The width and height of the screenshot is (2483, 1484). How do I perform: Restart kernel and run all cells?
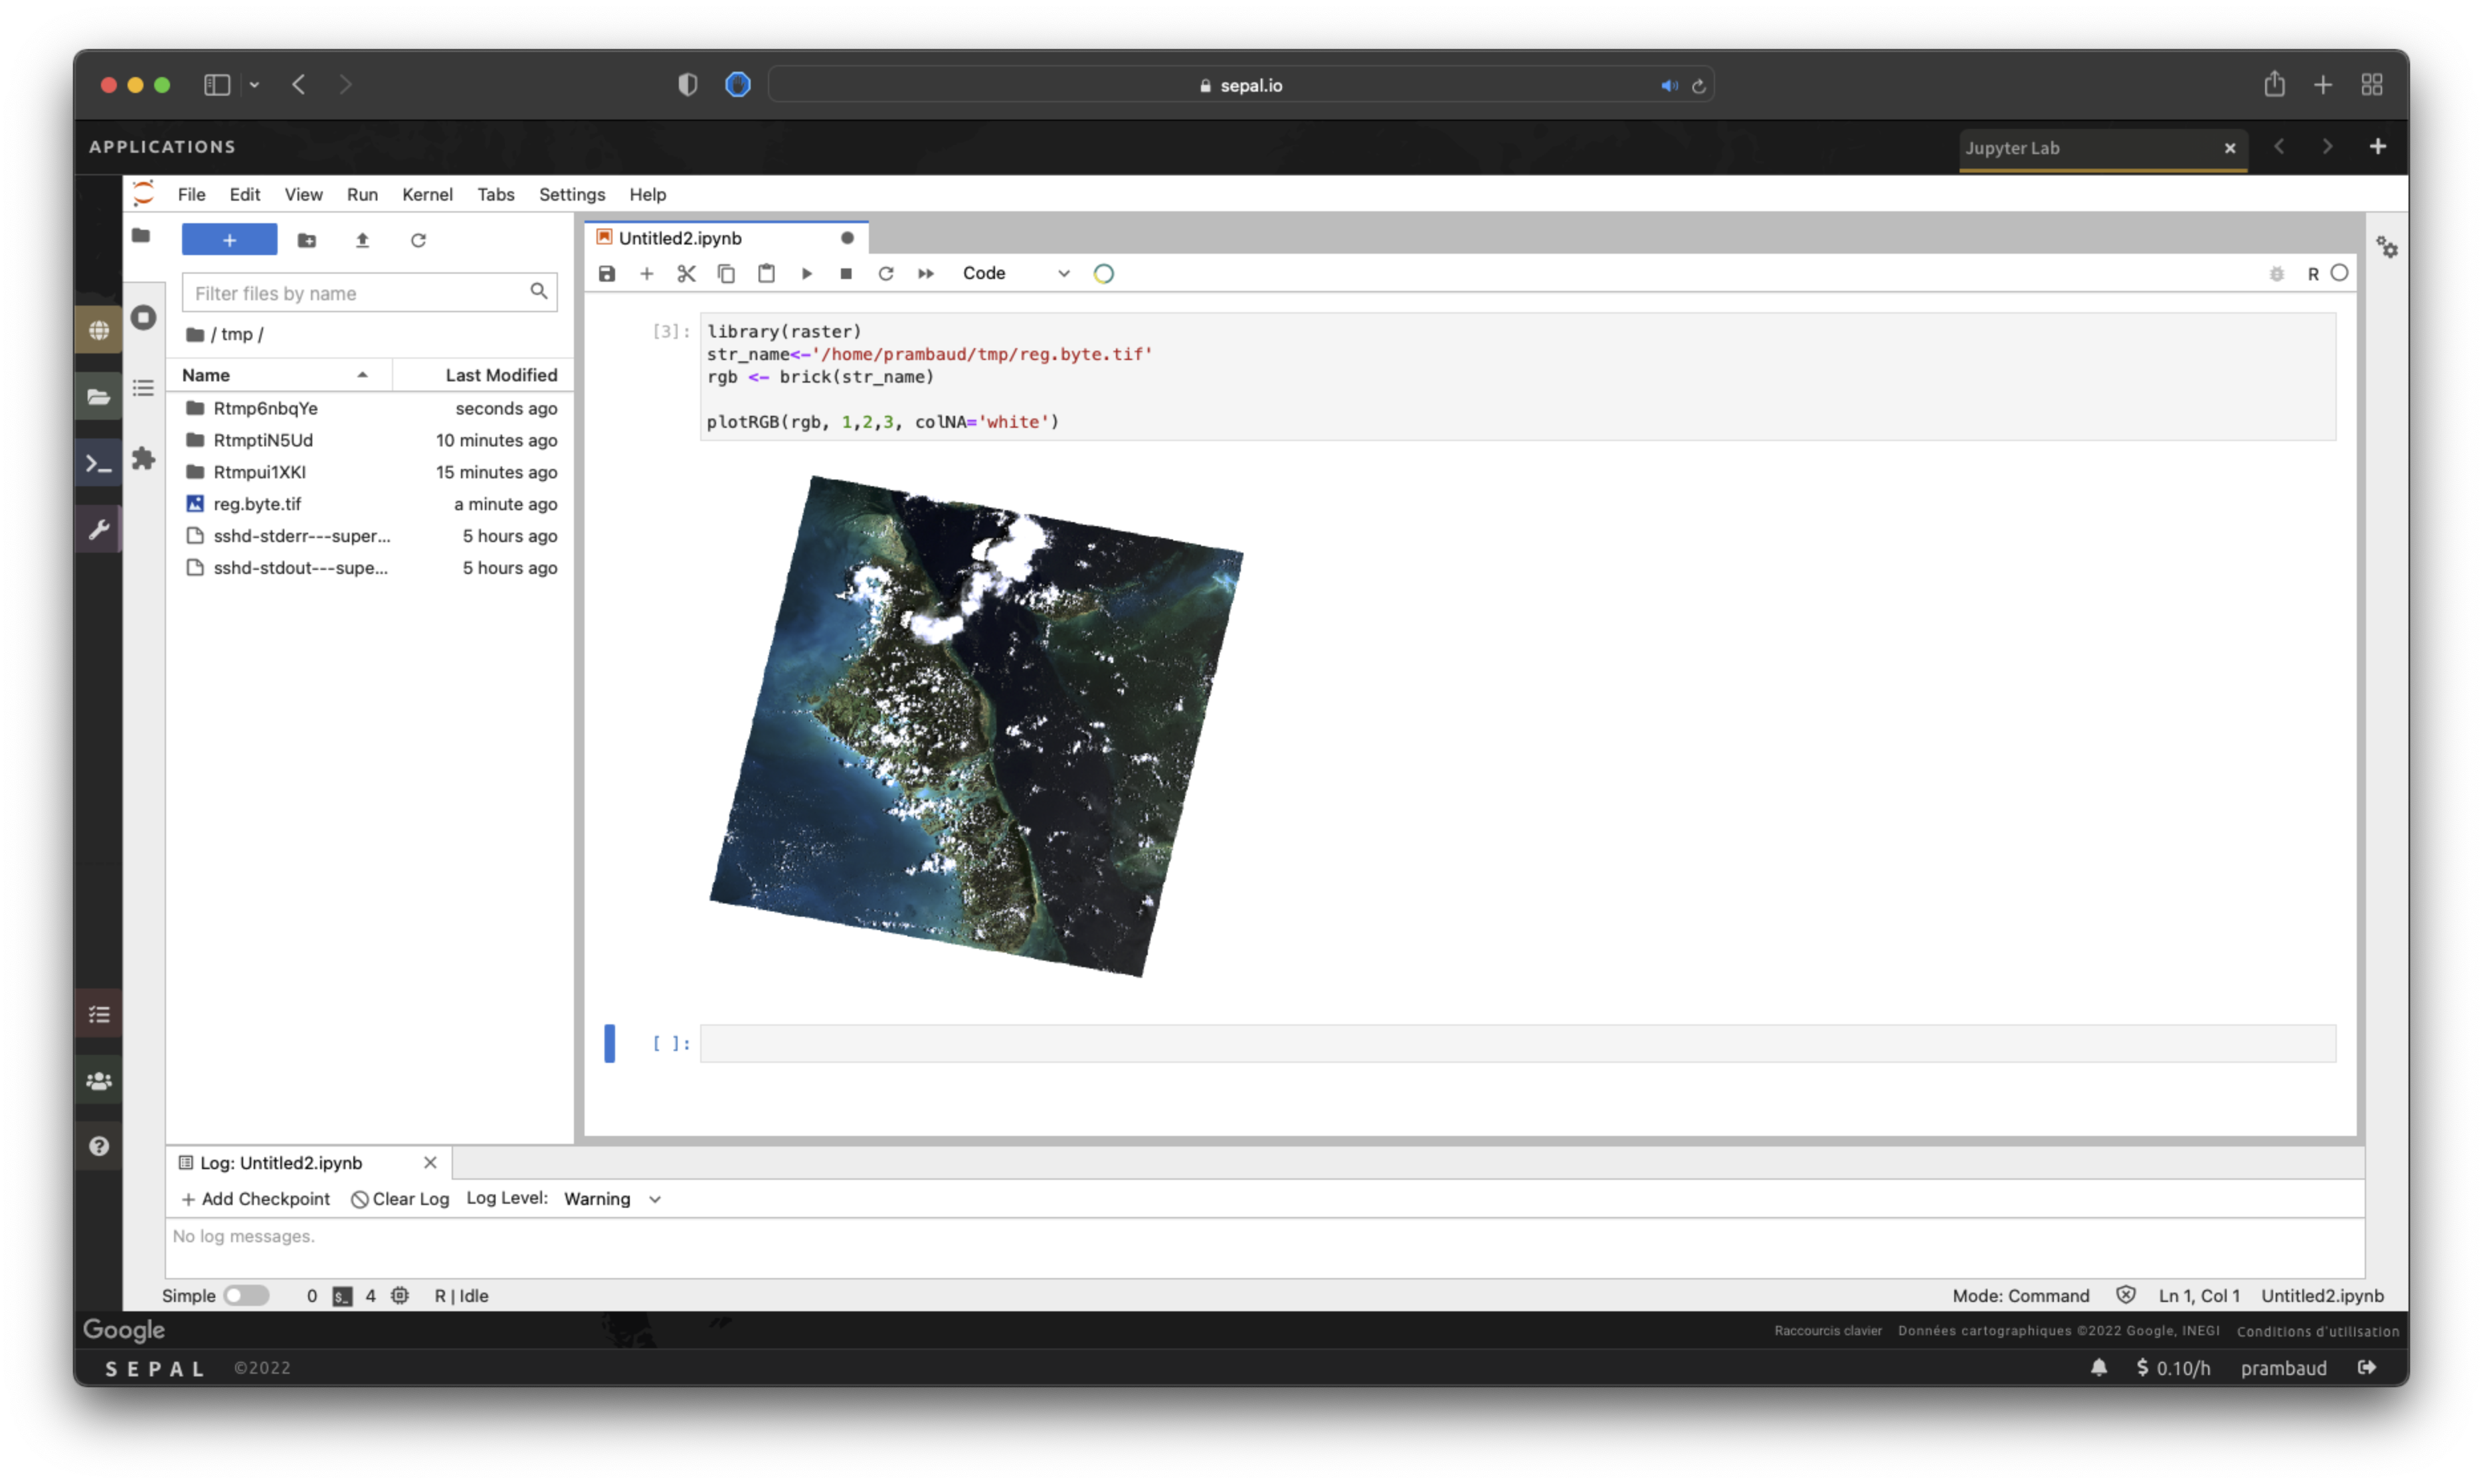926,273
